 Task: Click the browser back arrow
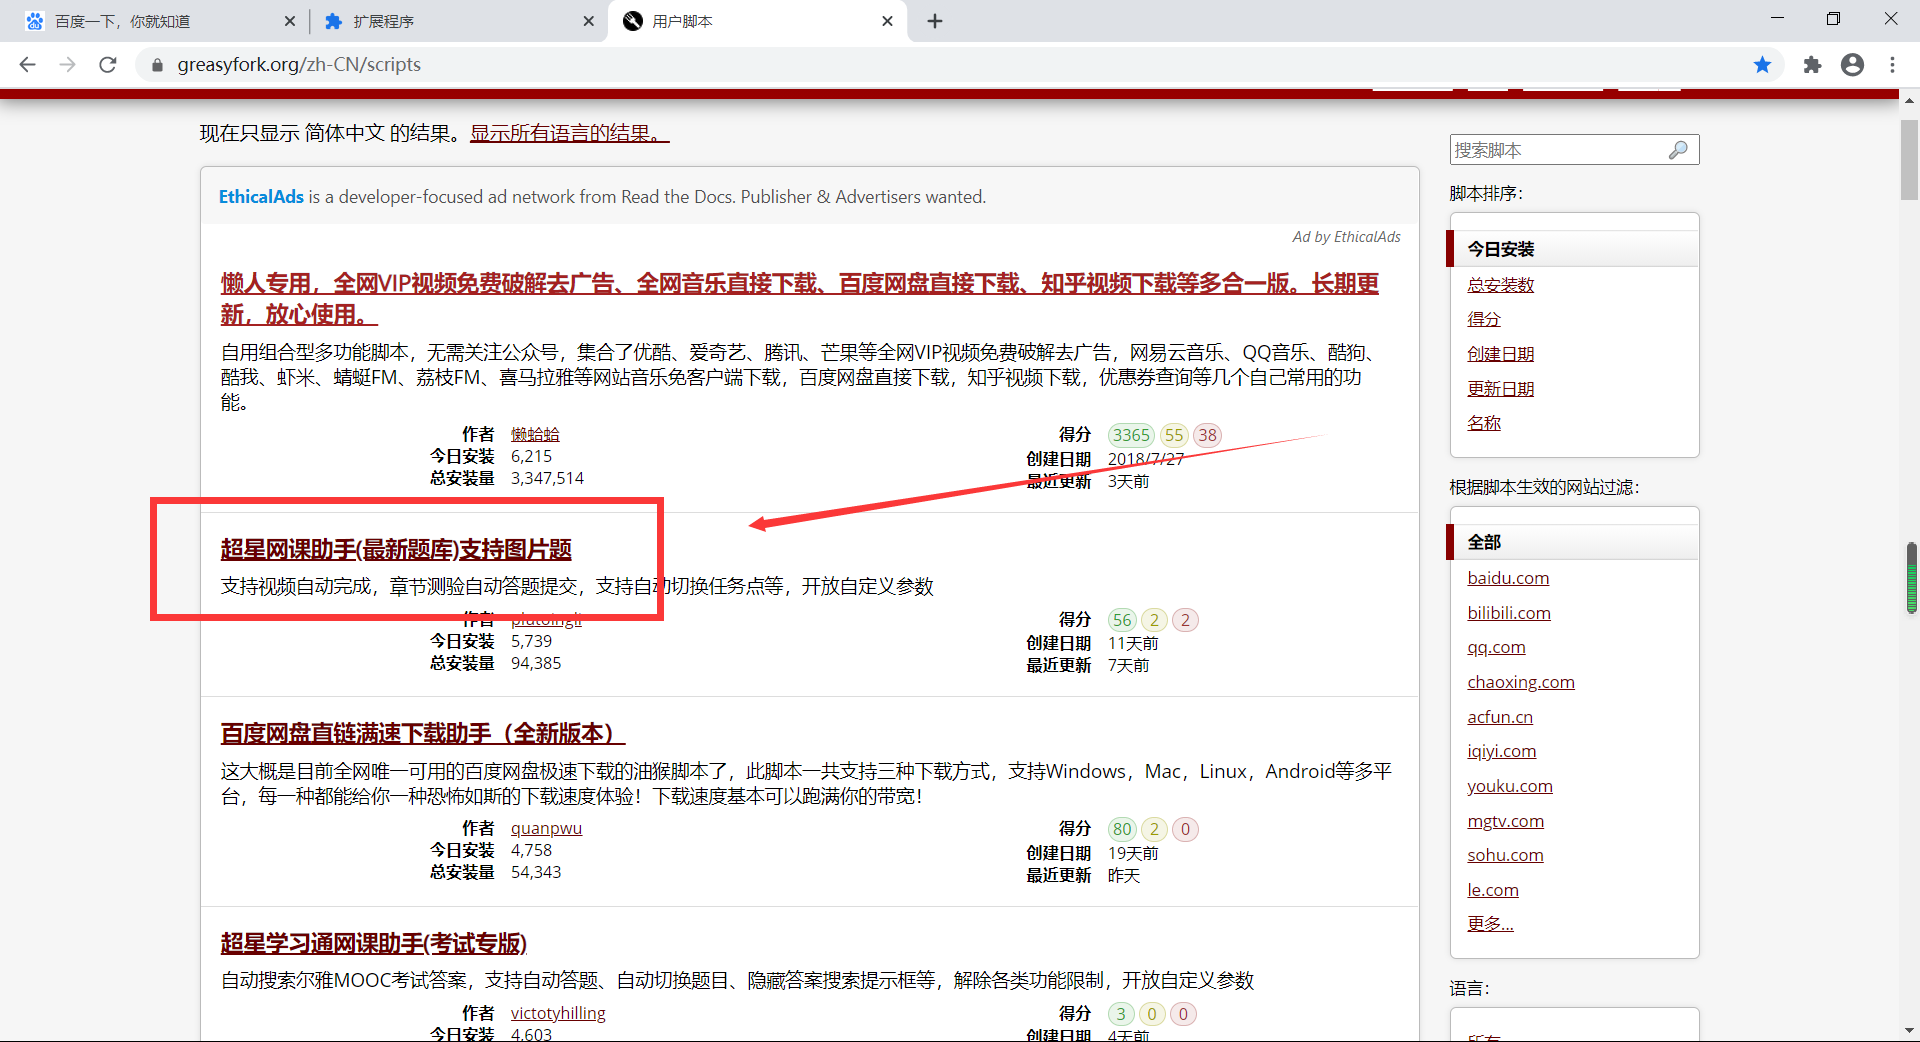tap(27, 64)
